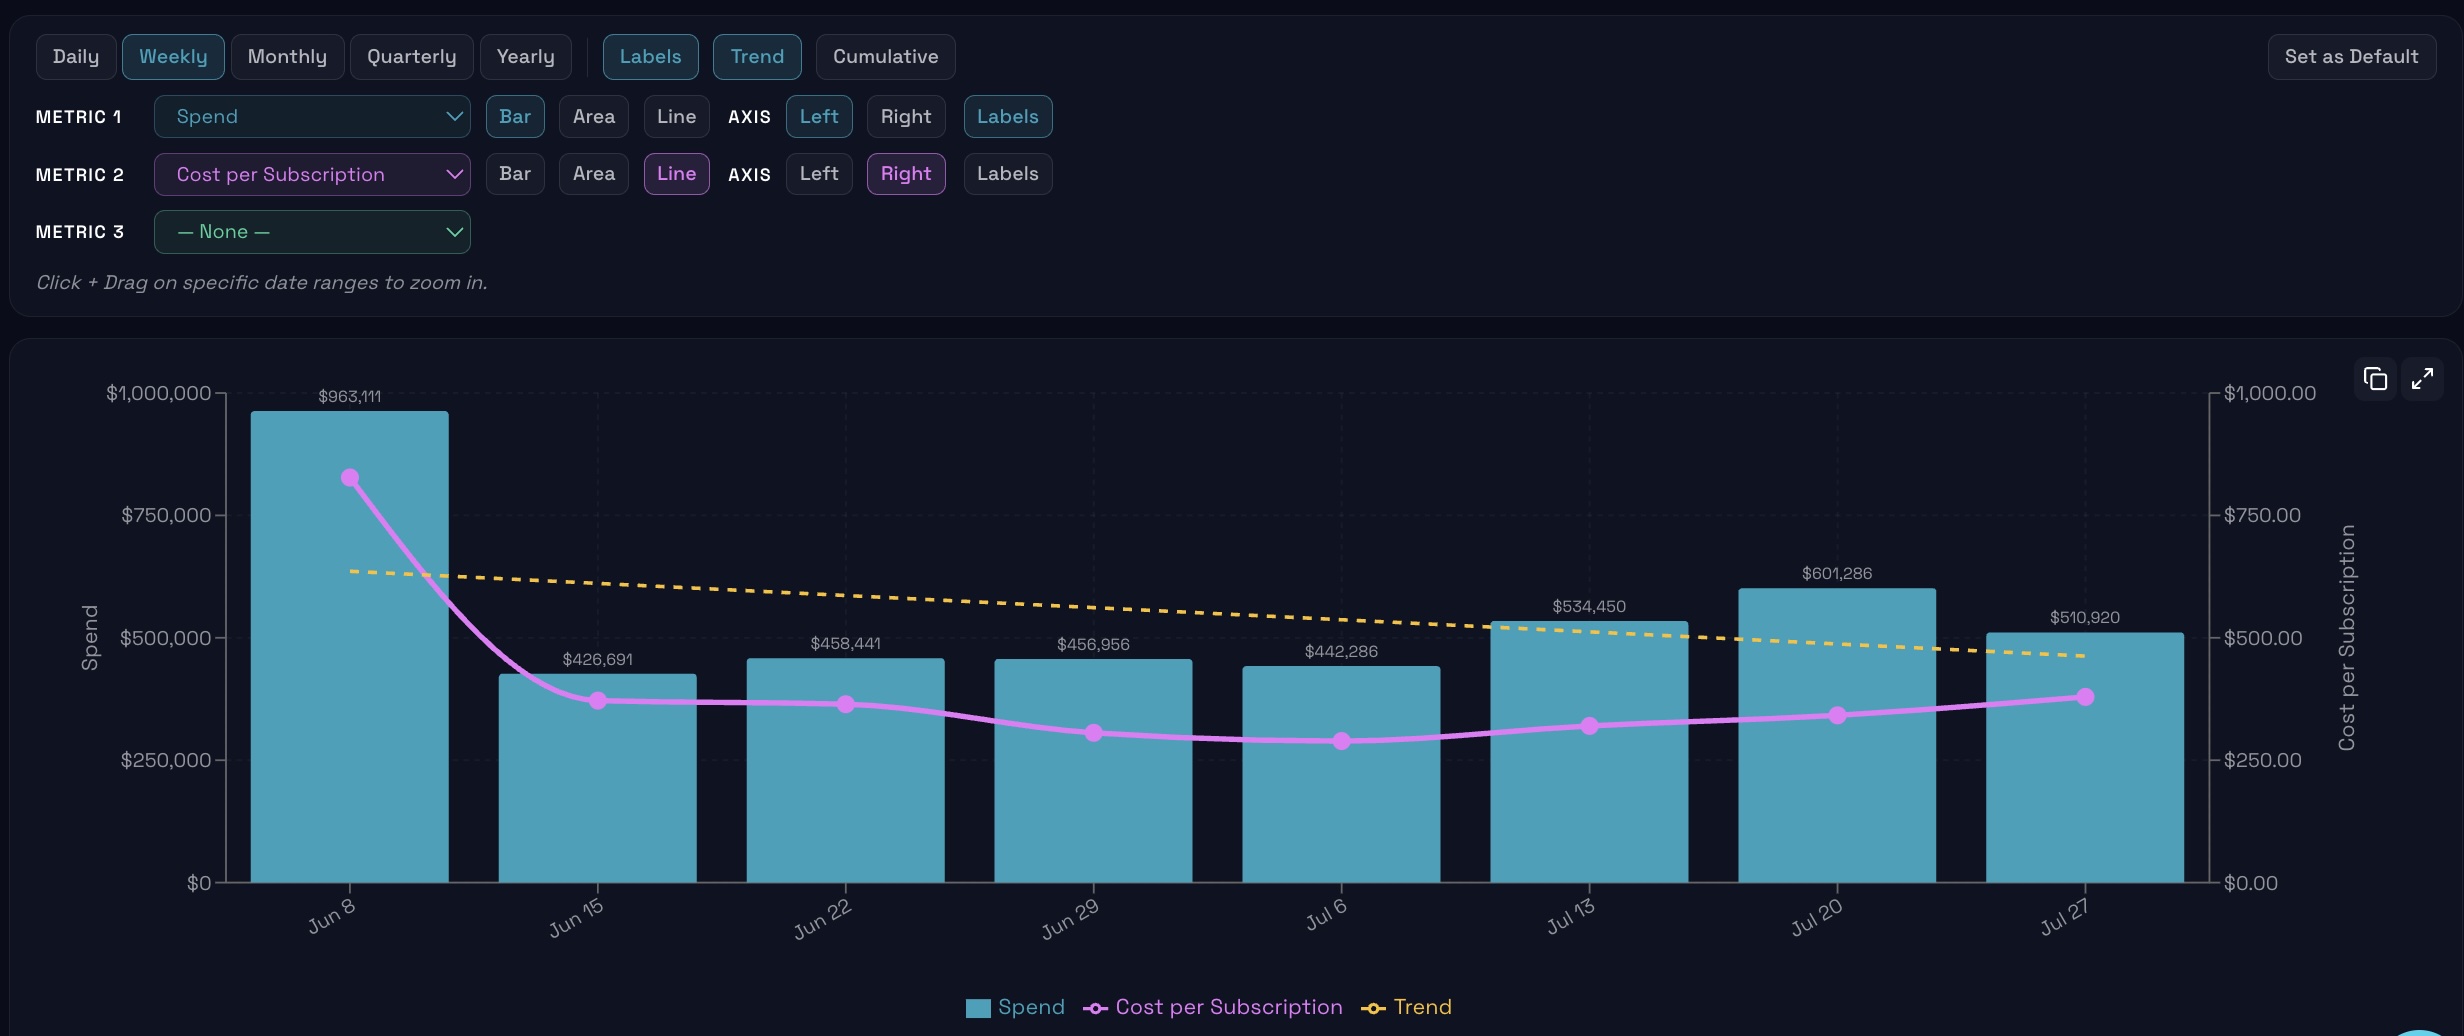This screenshot has height=1036, width=2464.
Task: Open the Metric 2 Cost per Subscription dropdown
Action: 312,174
